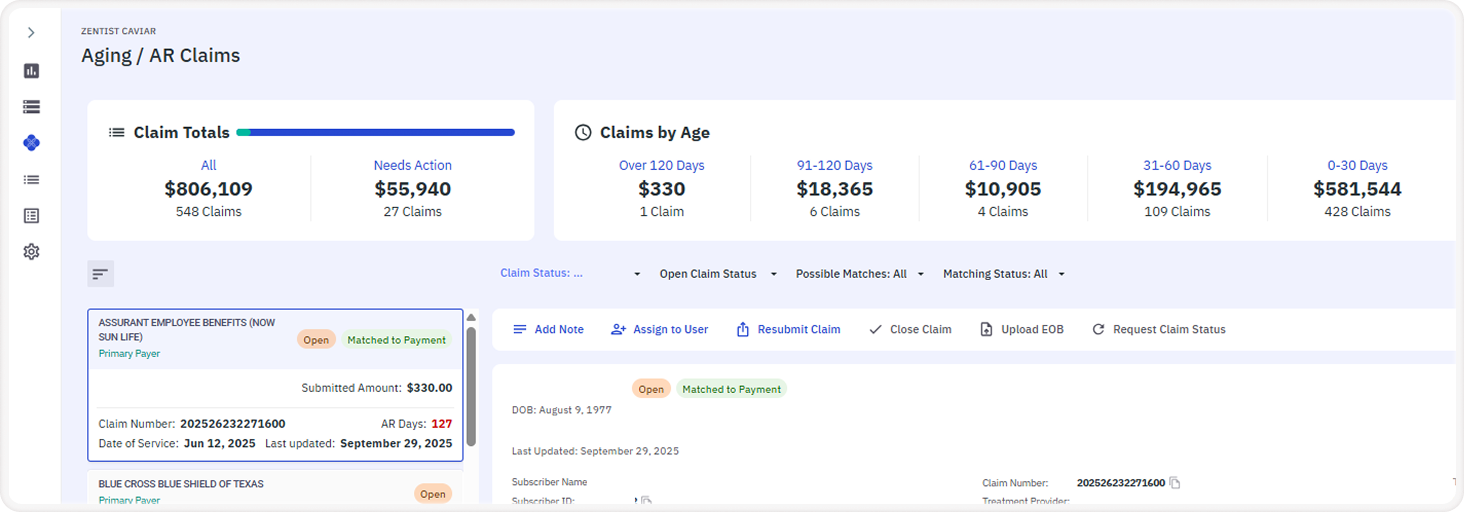Click the Resubmit Claim button
The height and width of the screenshot is (512, 1464).
[788, 330]
